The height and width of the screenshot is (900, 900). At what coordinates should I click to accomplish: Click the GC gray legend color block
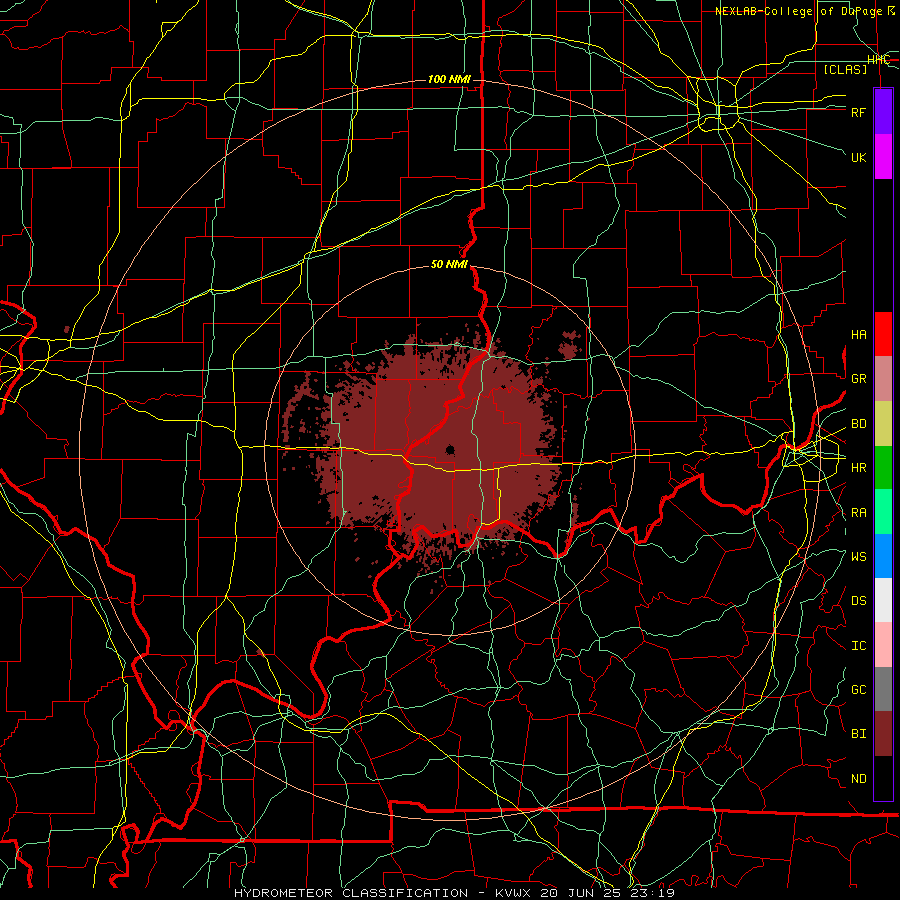pos(883,689)
